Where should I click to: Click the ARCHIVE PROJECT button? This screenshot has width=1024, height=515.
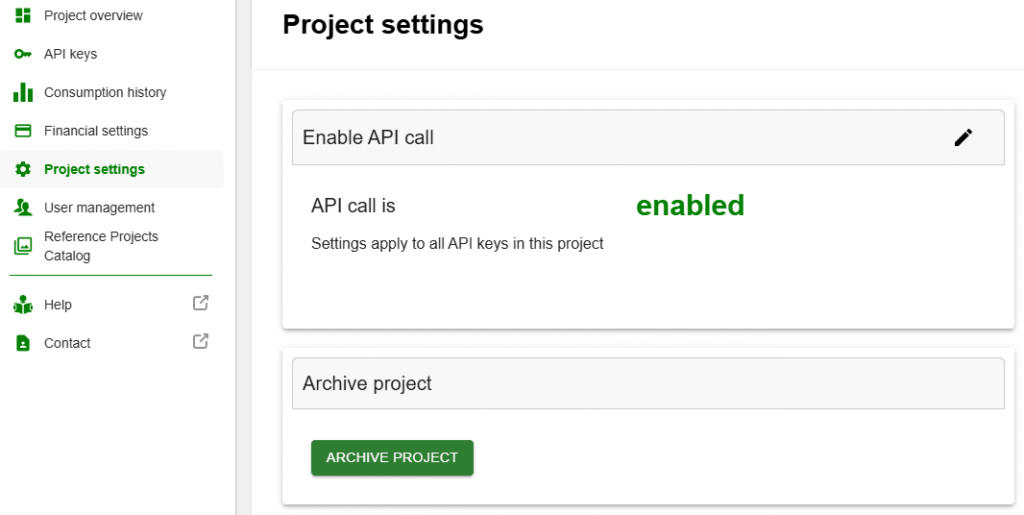tap(392, 458)
